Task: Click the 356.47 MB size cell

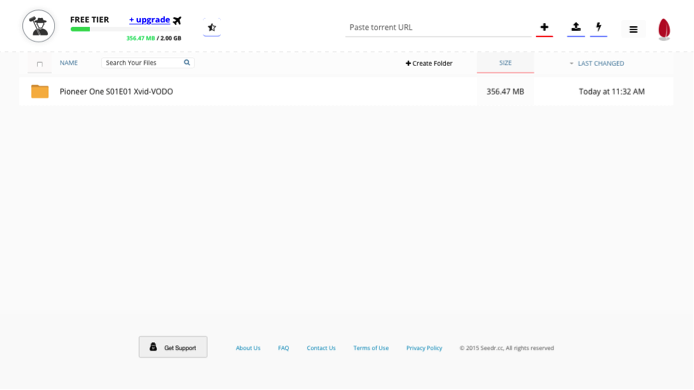Action: 505,92
